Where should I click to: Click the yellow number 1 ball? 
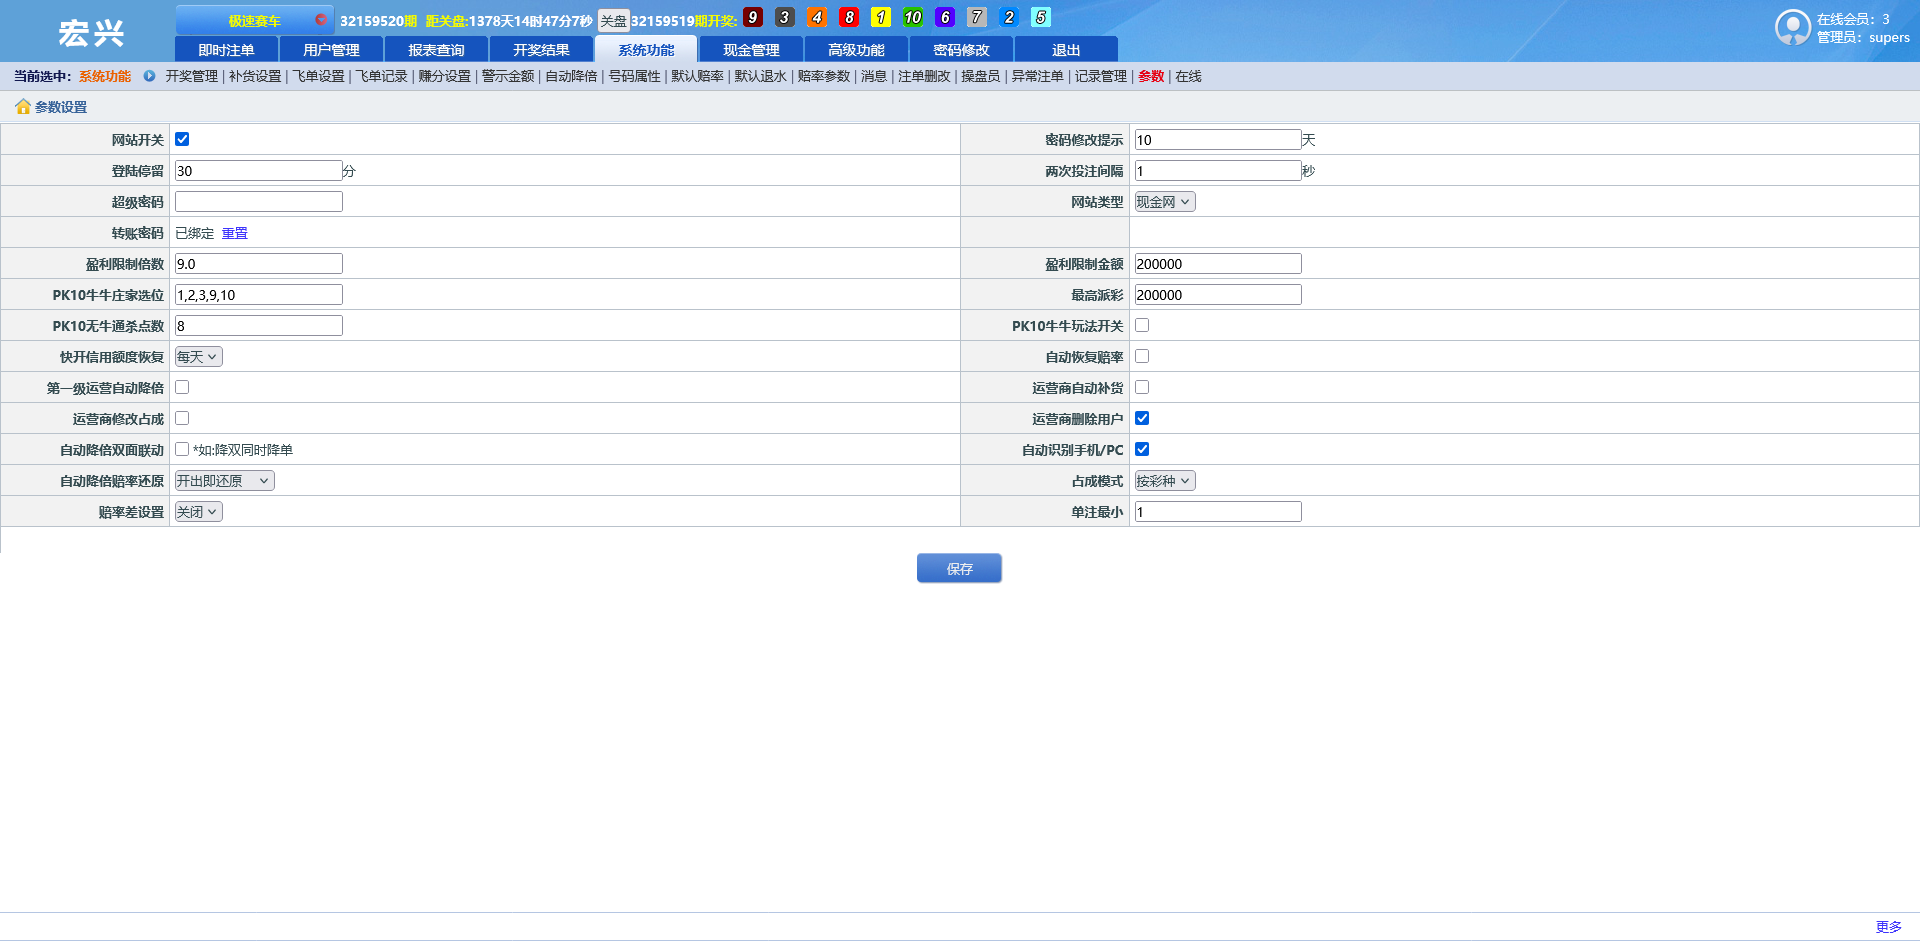(881, 17)
